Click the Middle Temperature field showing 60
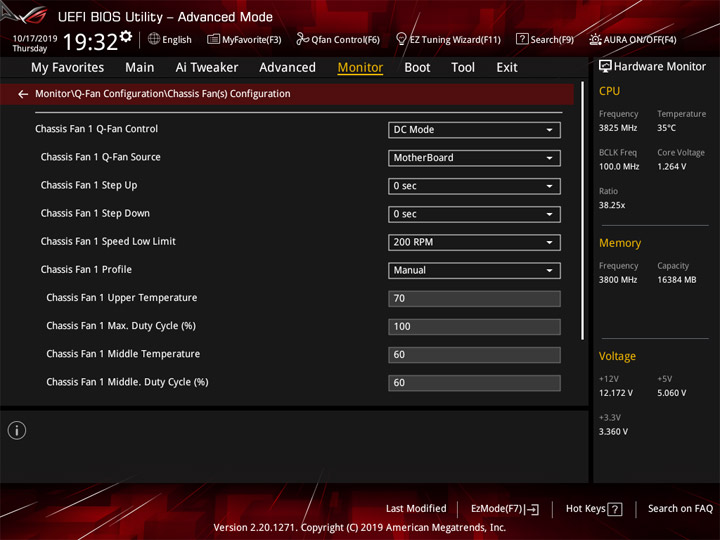This screenshot has width=720, height=540. [474, 355]
